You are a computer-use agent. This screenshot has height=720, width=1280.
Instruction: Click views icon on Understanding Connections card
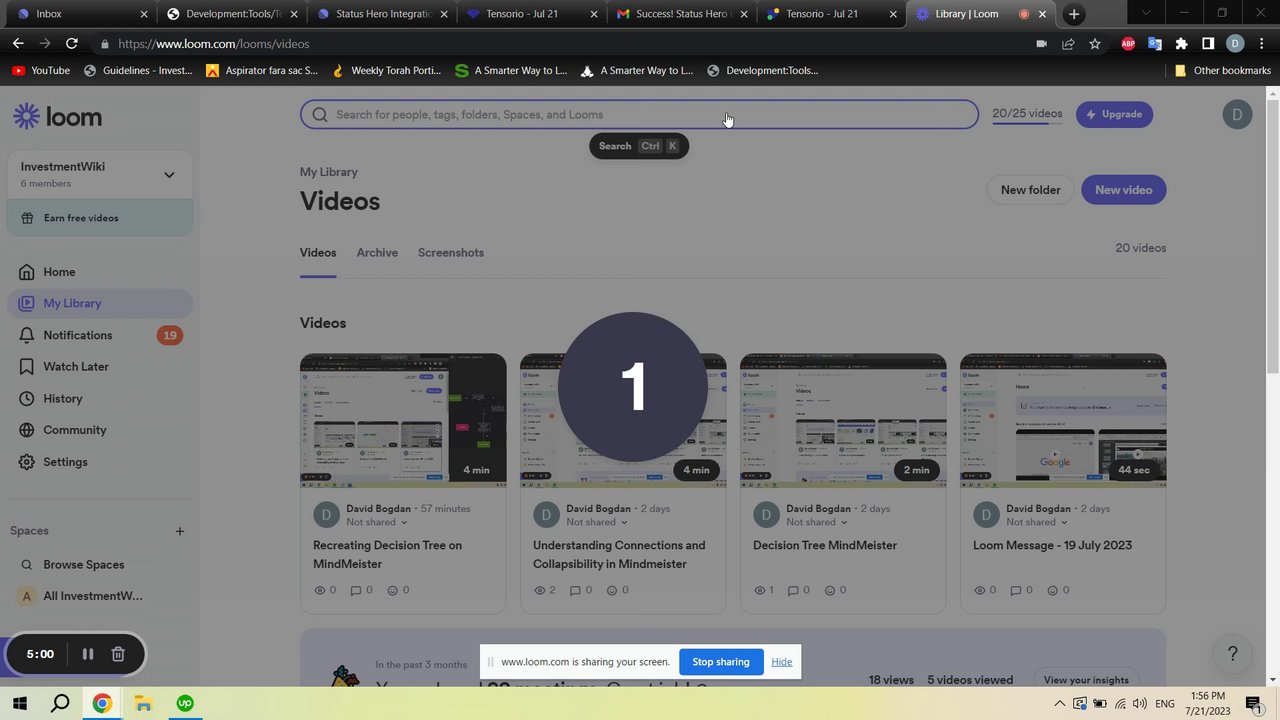click(541, 590)
